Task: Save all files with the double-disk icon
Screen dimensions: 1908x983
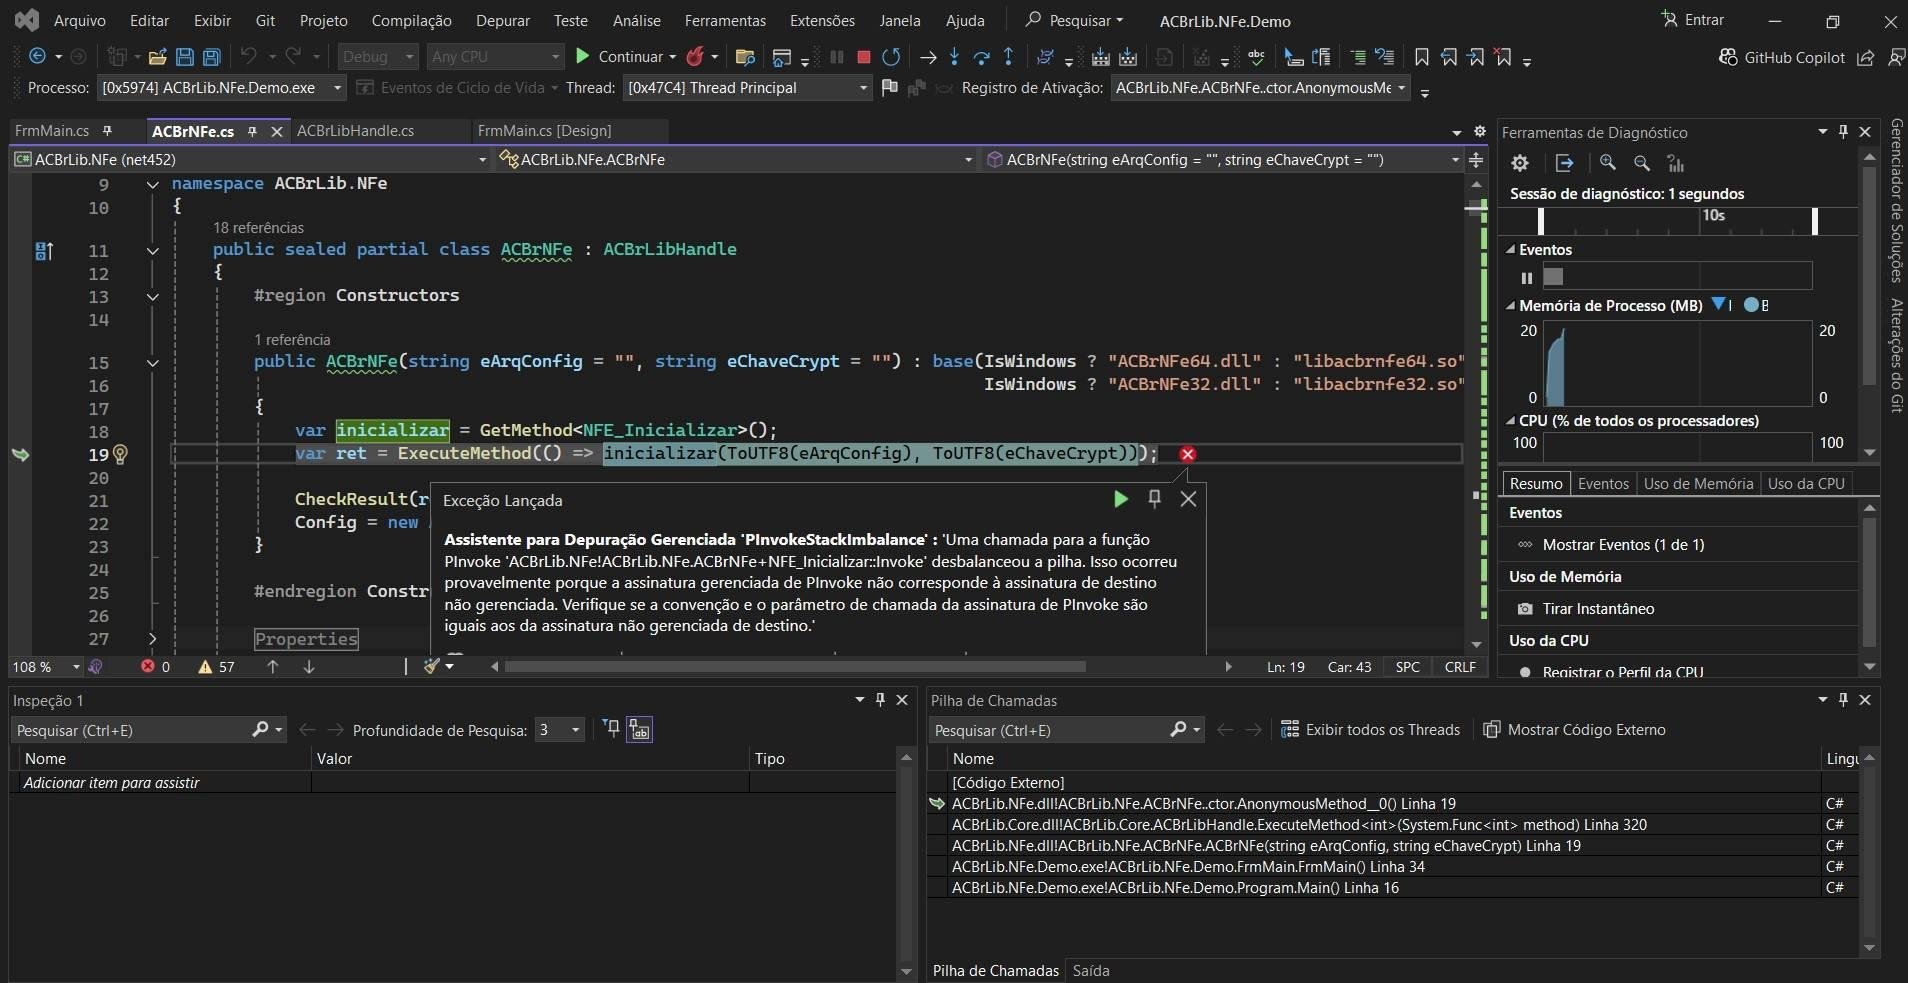Action: (x=211, y=57)
